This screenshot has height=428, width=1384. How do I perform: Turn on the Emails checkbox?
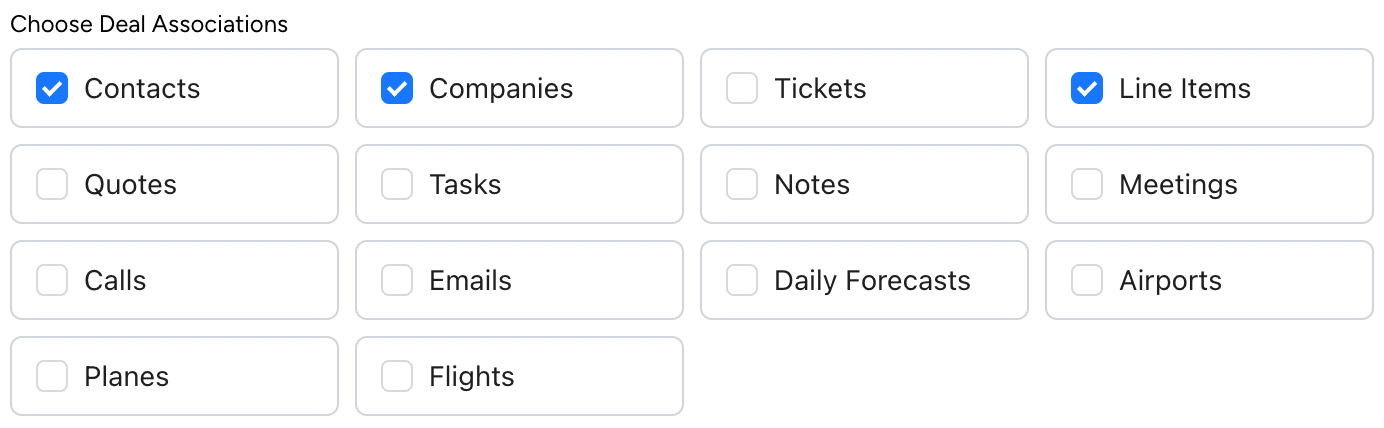[x=397, y=280]
